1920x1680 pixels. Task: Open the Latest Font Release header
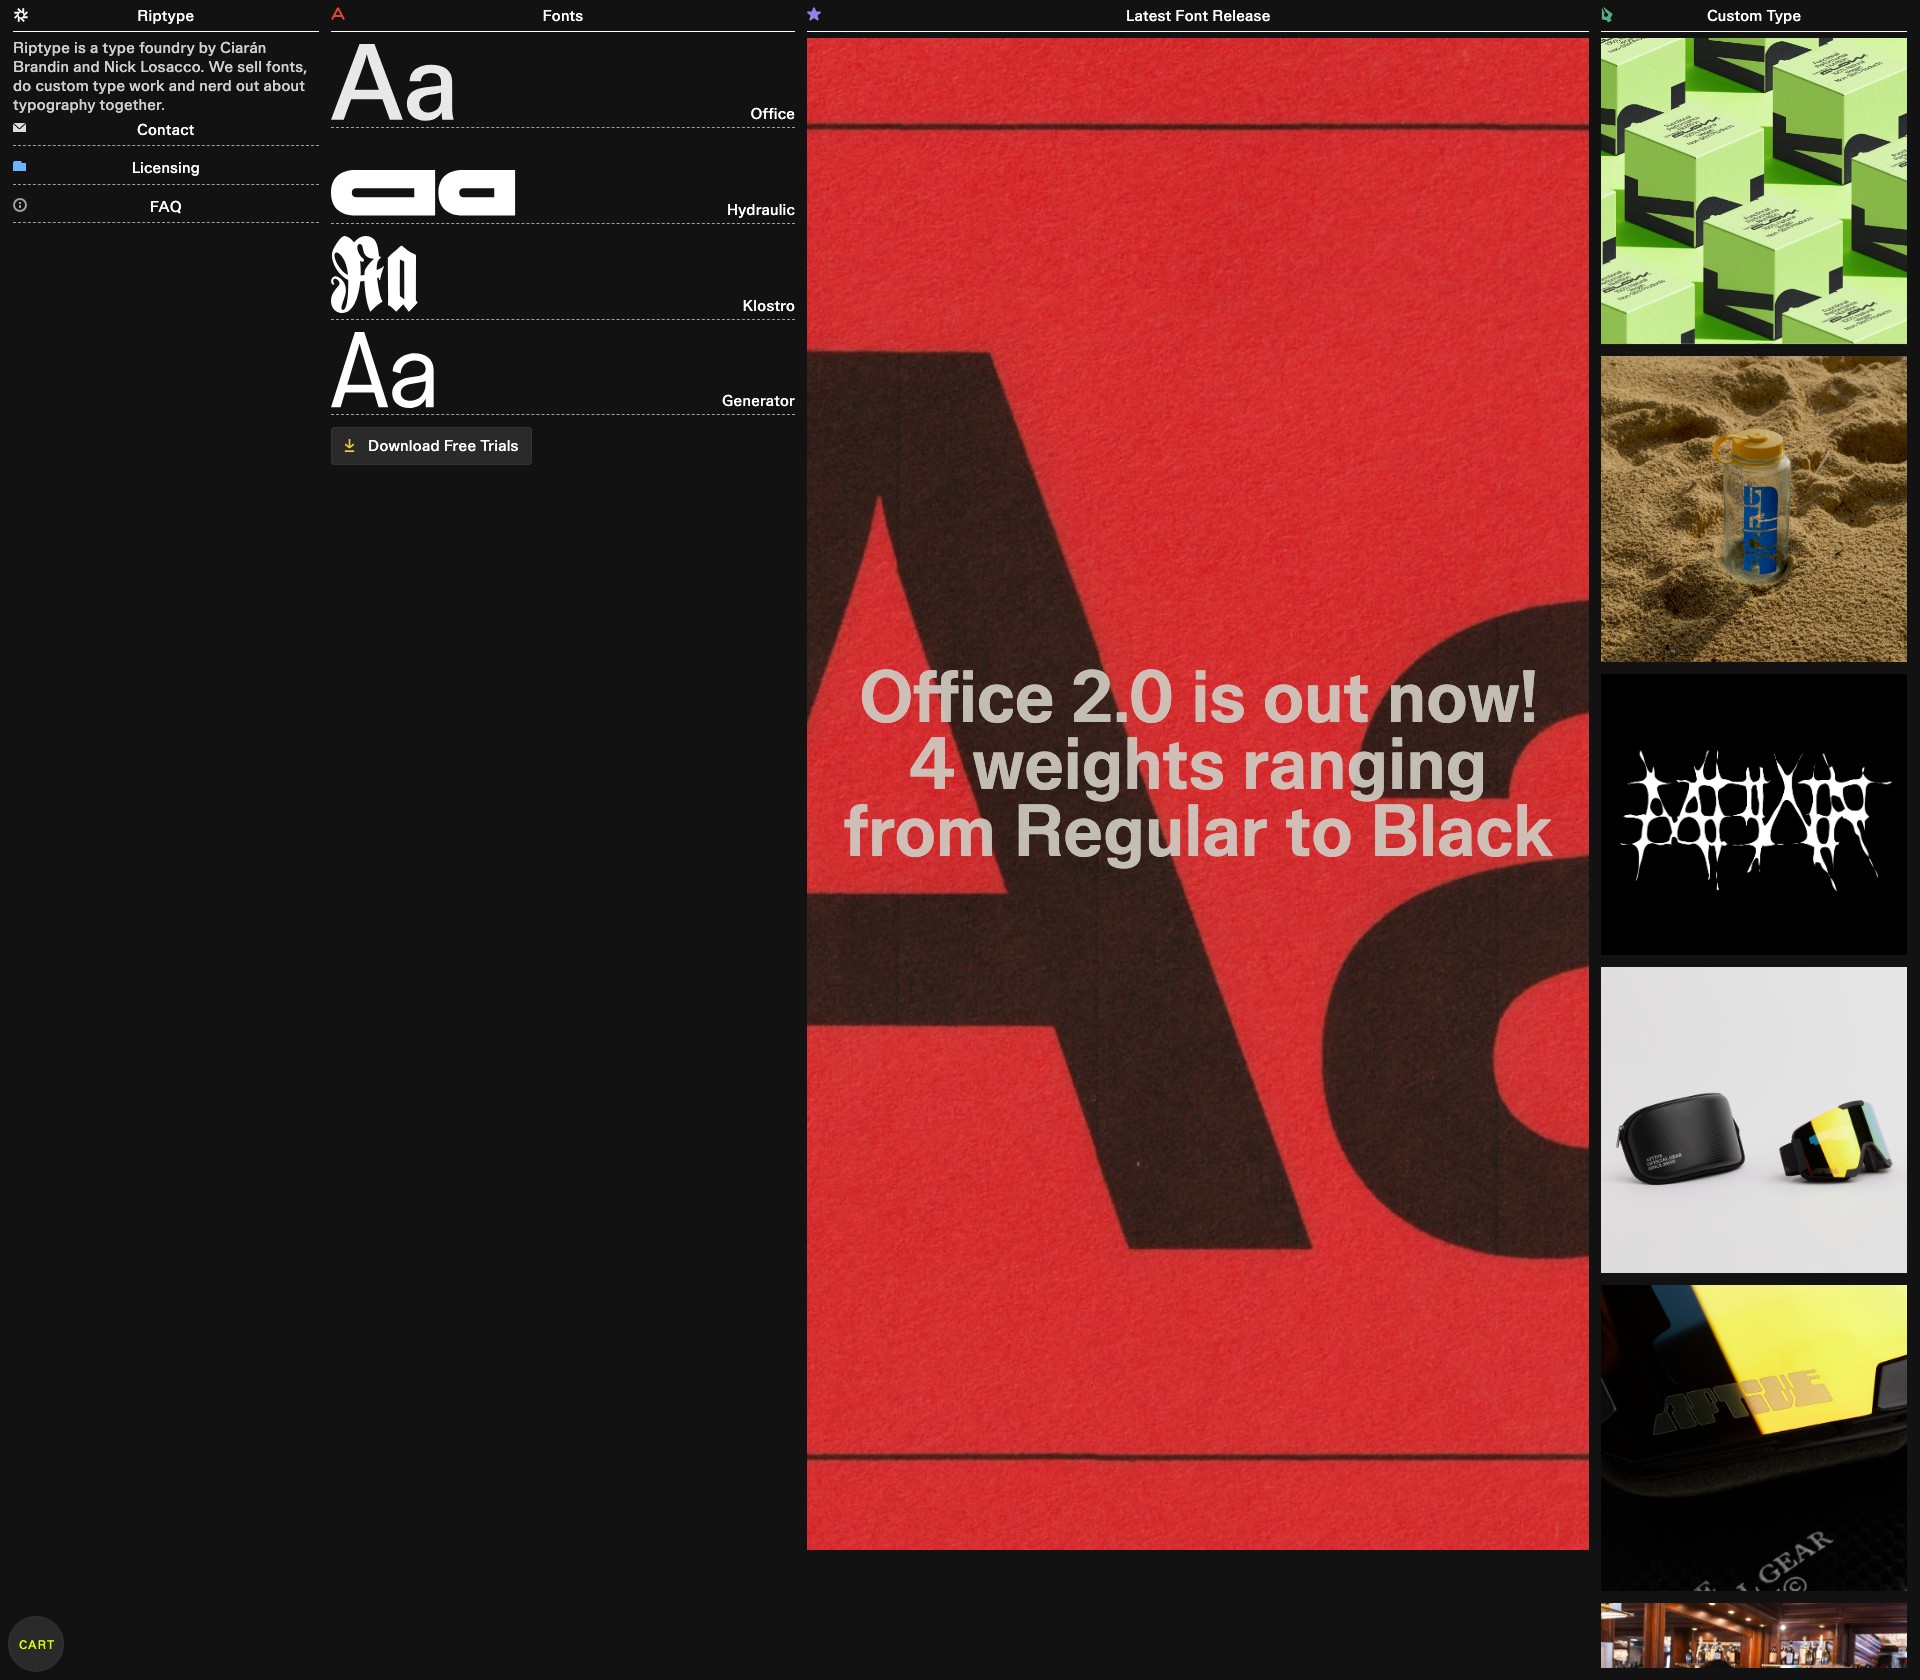point(1198,16)
